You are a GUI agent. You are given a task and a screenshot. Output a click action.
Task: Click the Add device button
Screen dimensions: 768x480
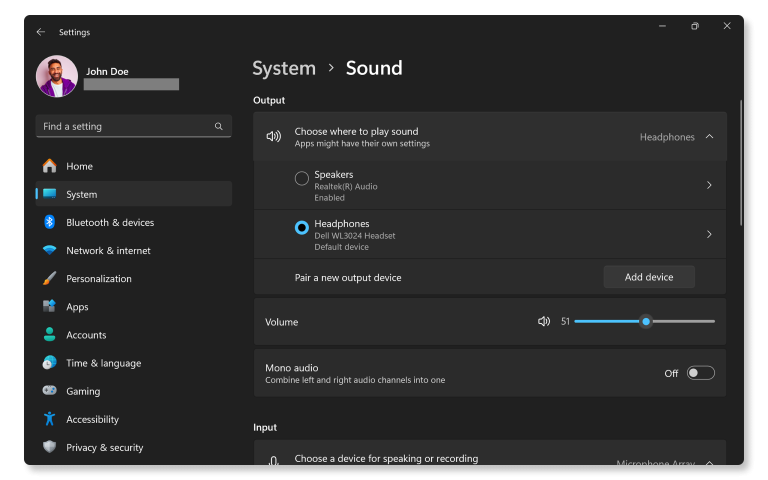(x=649, y=277)
